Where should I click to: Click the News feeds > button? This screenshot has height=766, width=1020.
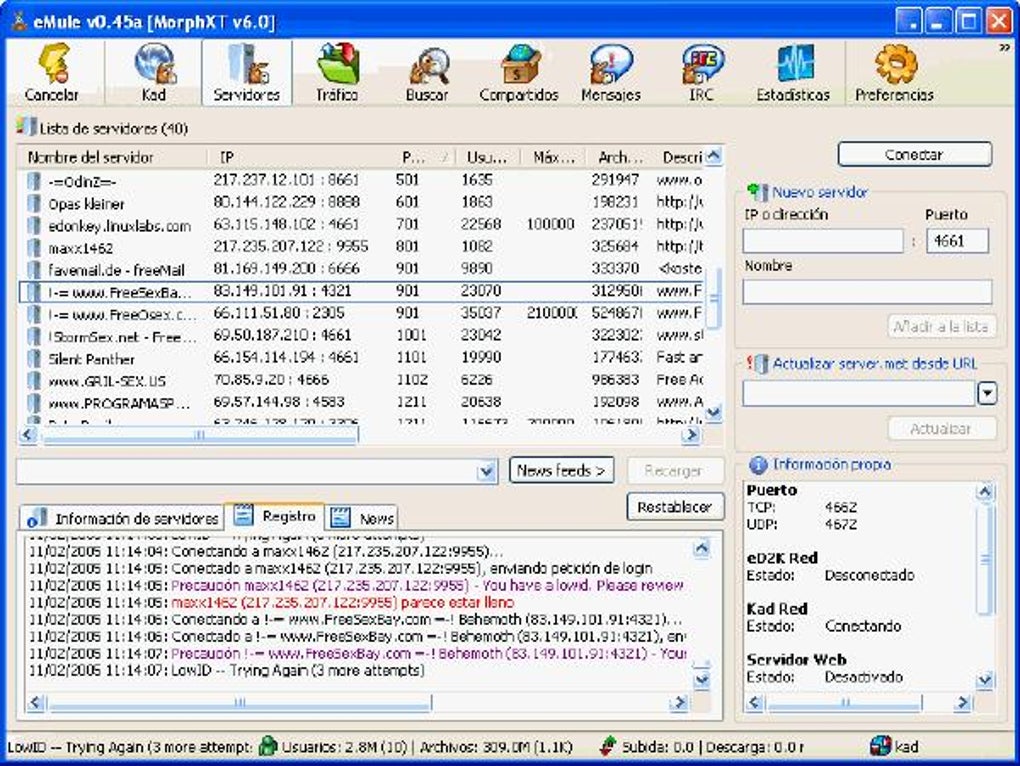tap(561, 470)
